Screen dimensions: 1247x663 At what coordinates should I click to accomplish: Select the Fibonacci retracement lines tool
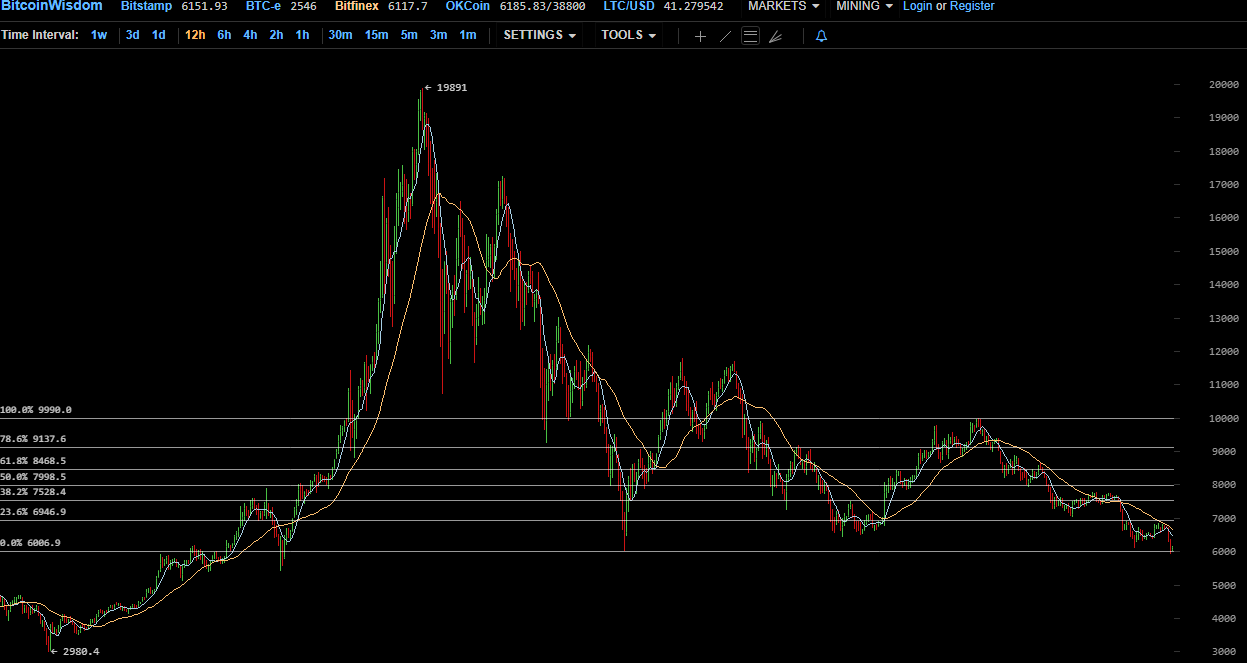750,36
